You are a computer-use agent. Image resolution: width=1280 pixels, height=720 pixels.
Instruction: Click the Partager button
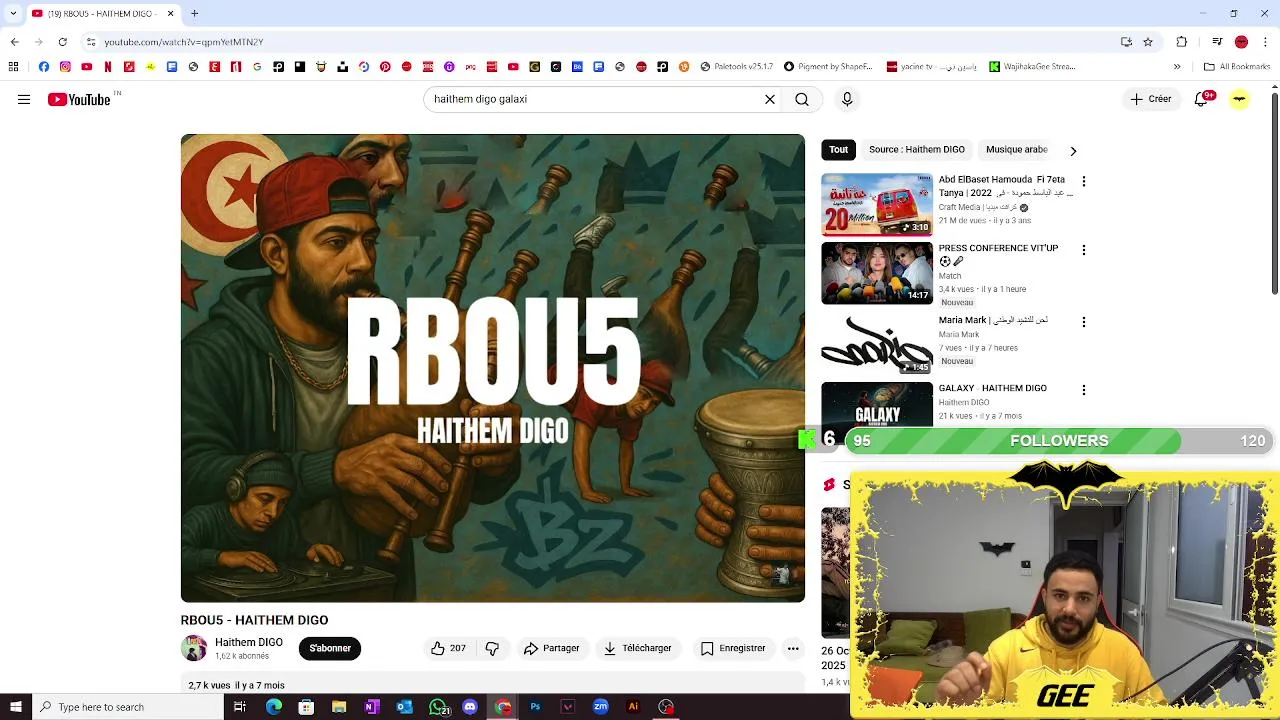click(x=551, y=648)
